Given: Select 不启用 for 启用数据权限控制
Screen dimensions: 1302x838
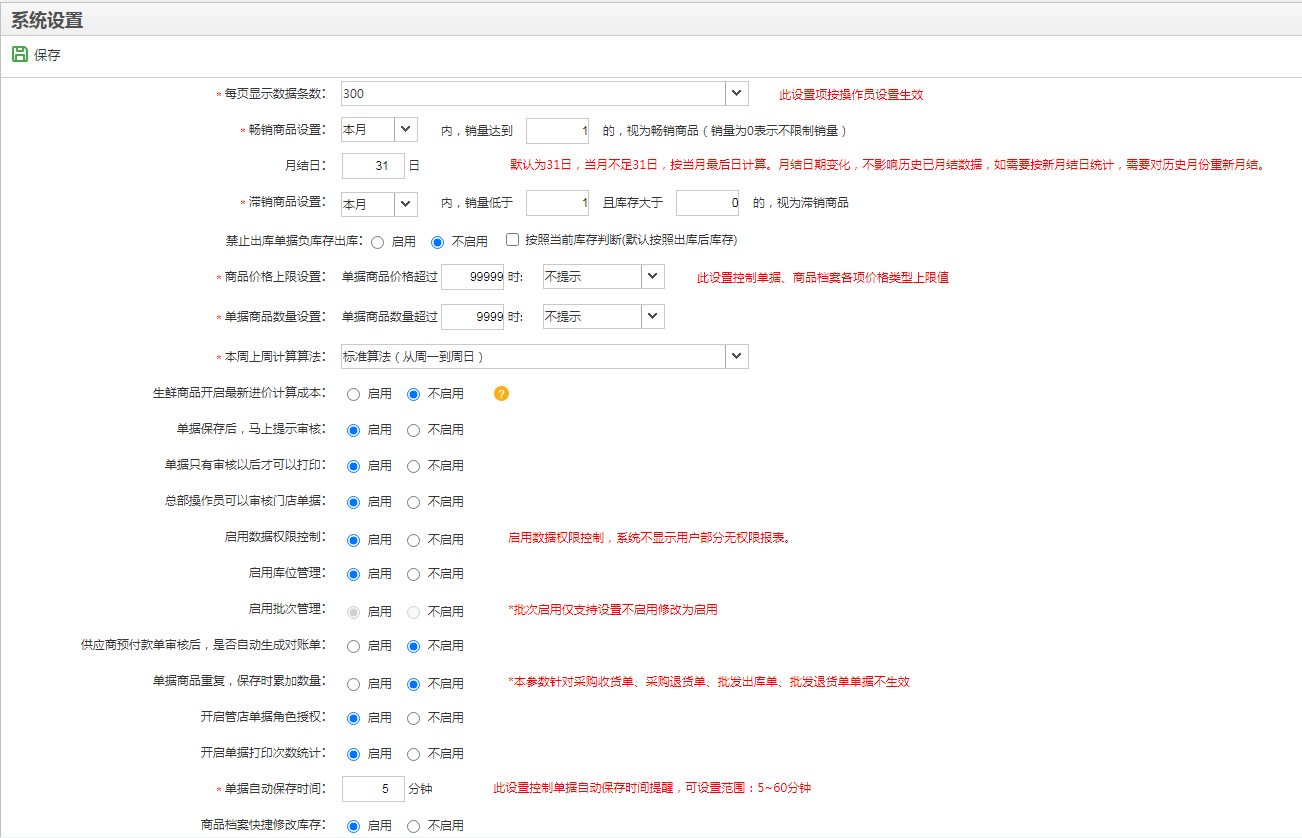Looking at the screenshot, I should (x=414, y=540).
